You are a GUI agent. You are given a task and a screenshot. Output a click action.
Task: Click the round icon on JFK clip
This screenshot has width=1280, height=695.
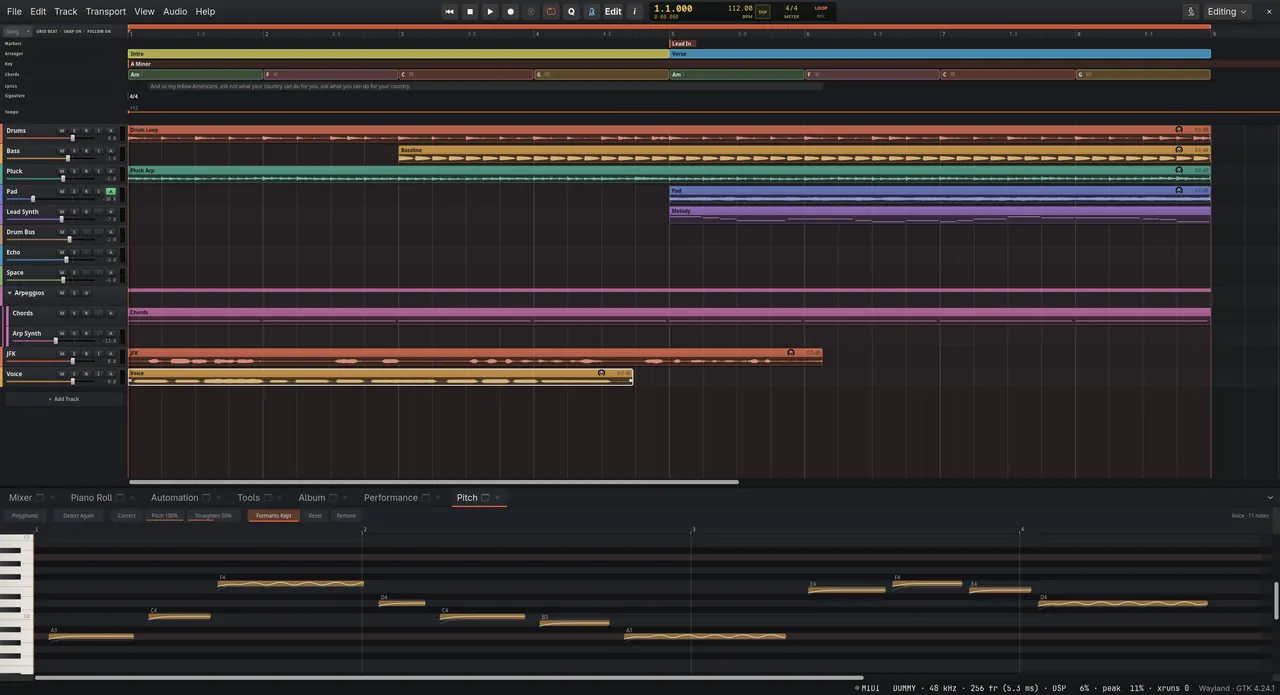pos(791,353)
